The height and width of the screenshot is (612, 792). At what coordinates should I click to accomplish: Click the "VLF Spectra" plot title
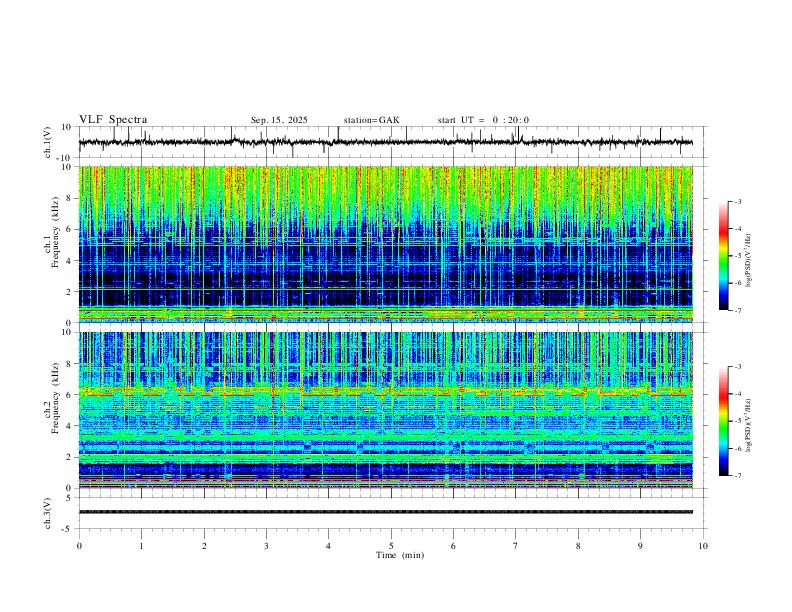click(x=113, y=120)
